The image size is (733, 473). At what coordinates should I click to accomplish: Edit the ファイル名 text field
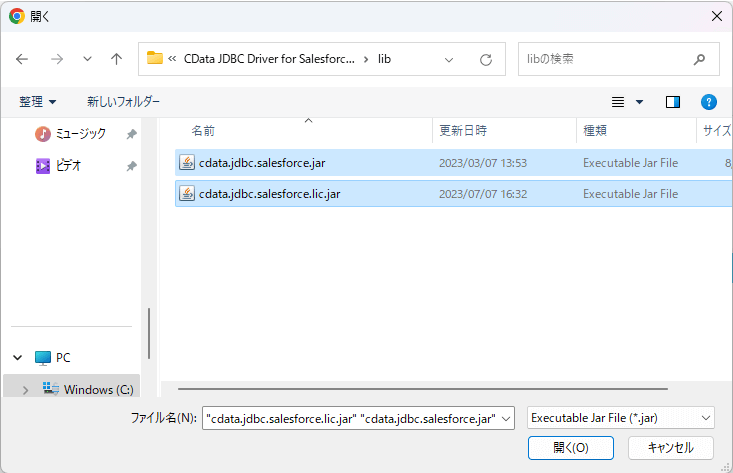click(x=351, y=418)
